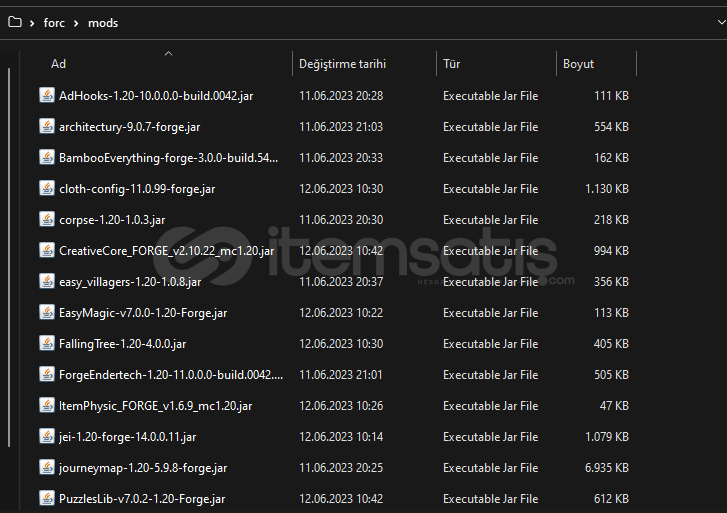Click the jei-1.20-forge jar file icon
This screenshot has height=513, width=727.
click(x=47, y=436)
